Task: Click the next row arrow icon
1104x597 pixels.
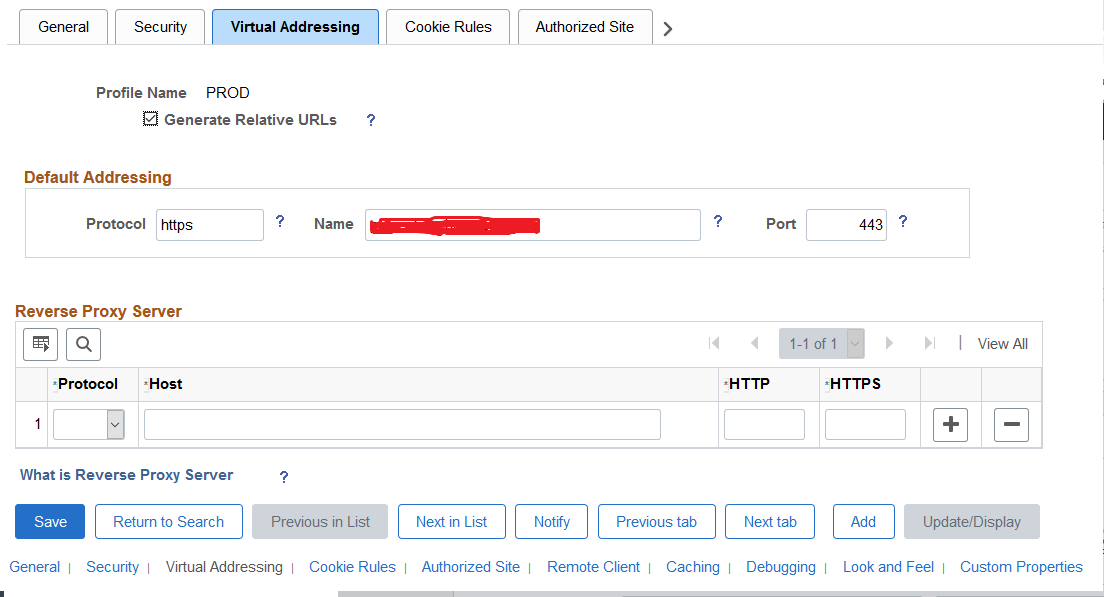Action: point(889,343)
